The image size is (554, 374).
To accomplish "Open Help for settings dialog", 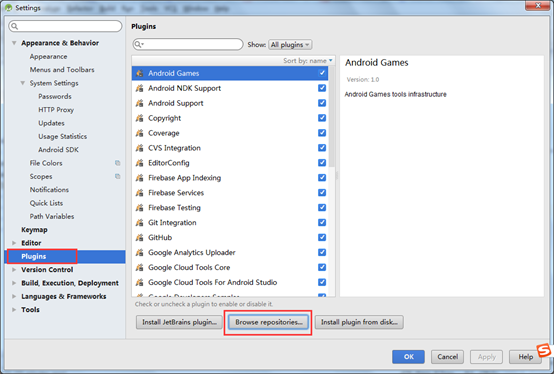I will (x=525, y=357).
